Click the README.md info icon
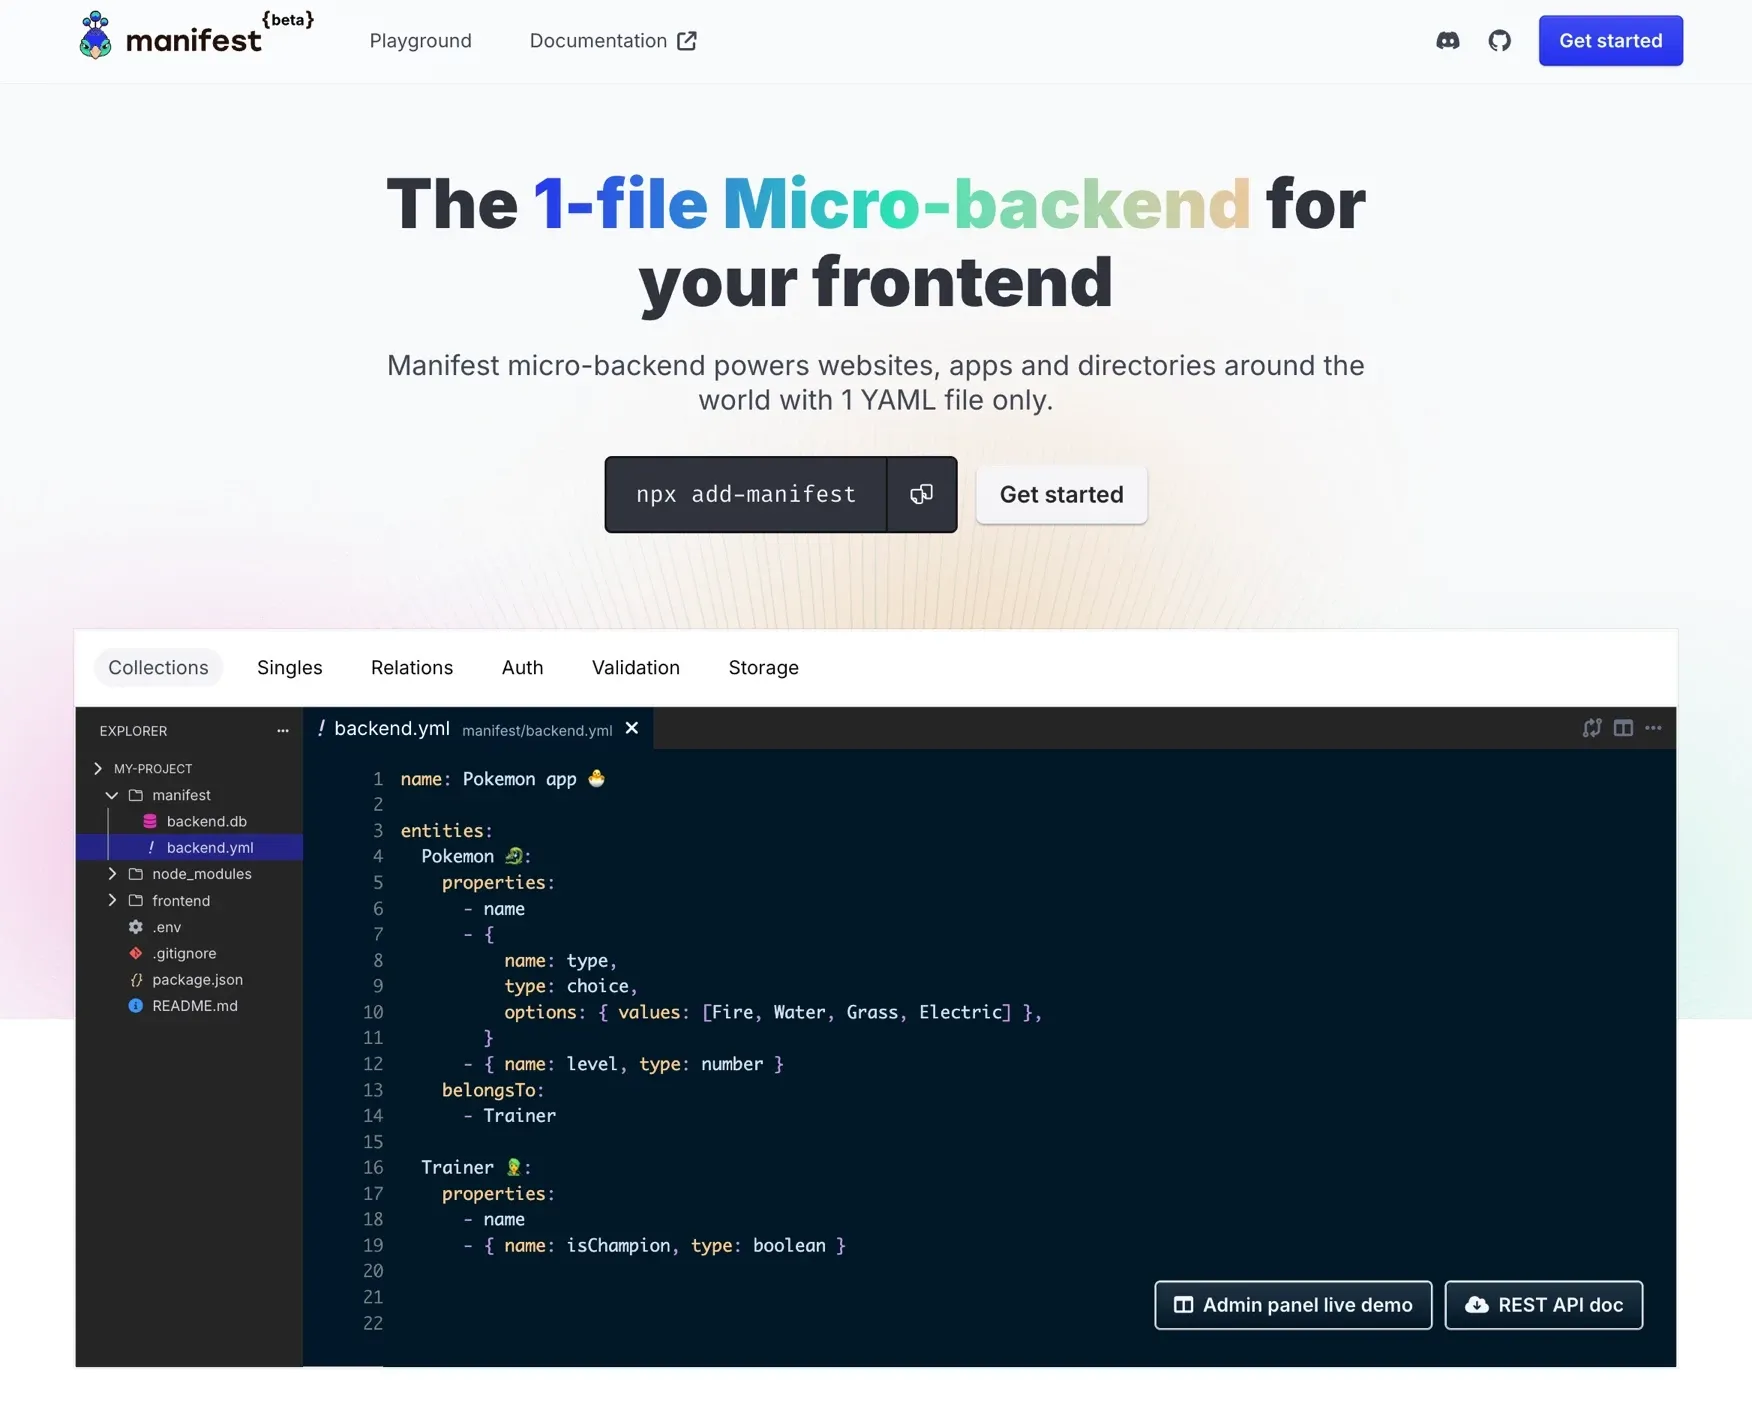Image resolution: width=1752 pixels, height=1419 pixels. 136,1006
